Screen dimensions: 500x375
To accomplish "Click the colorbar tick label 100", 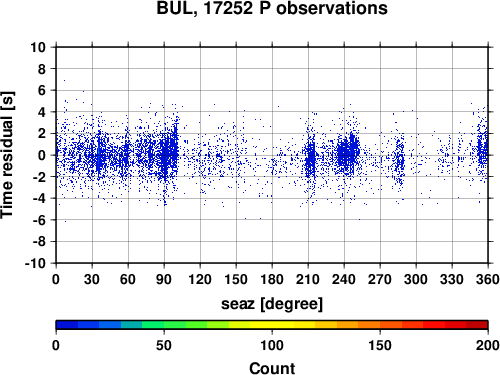I will [272, 345].
